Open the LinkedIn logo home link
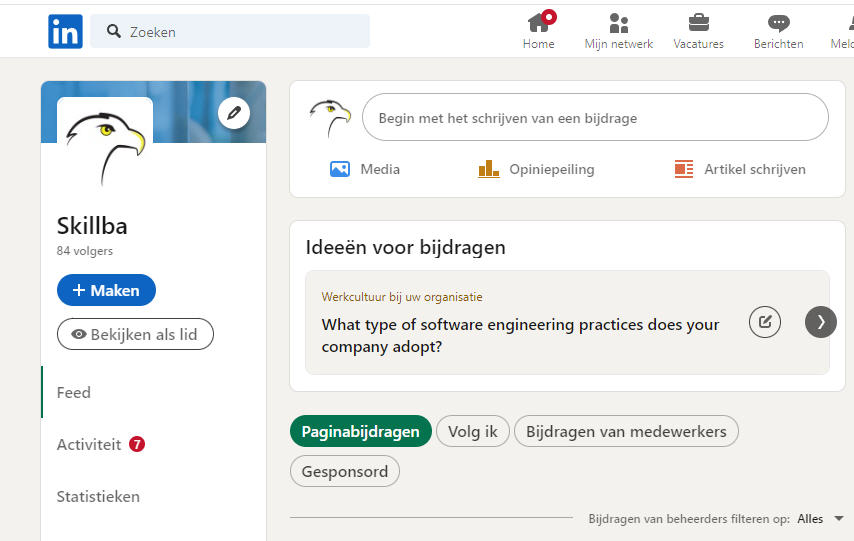Screen dimensions: 854x541 tap(65, 32)
